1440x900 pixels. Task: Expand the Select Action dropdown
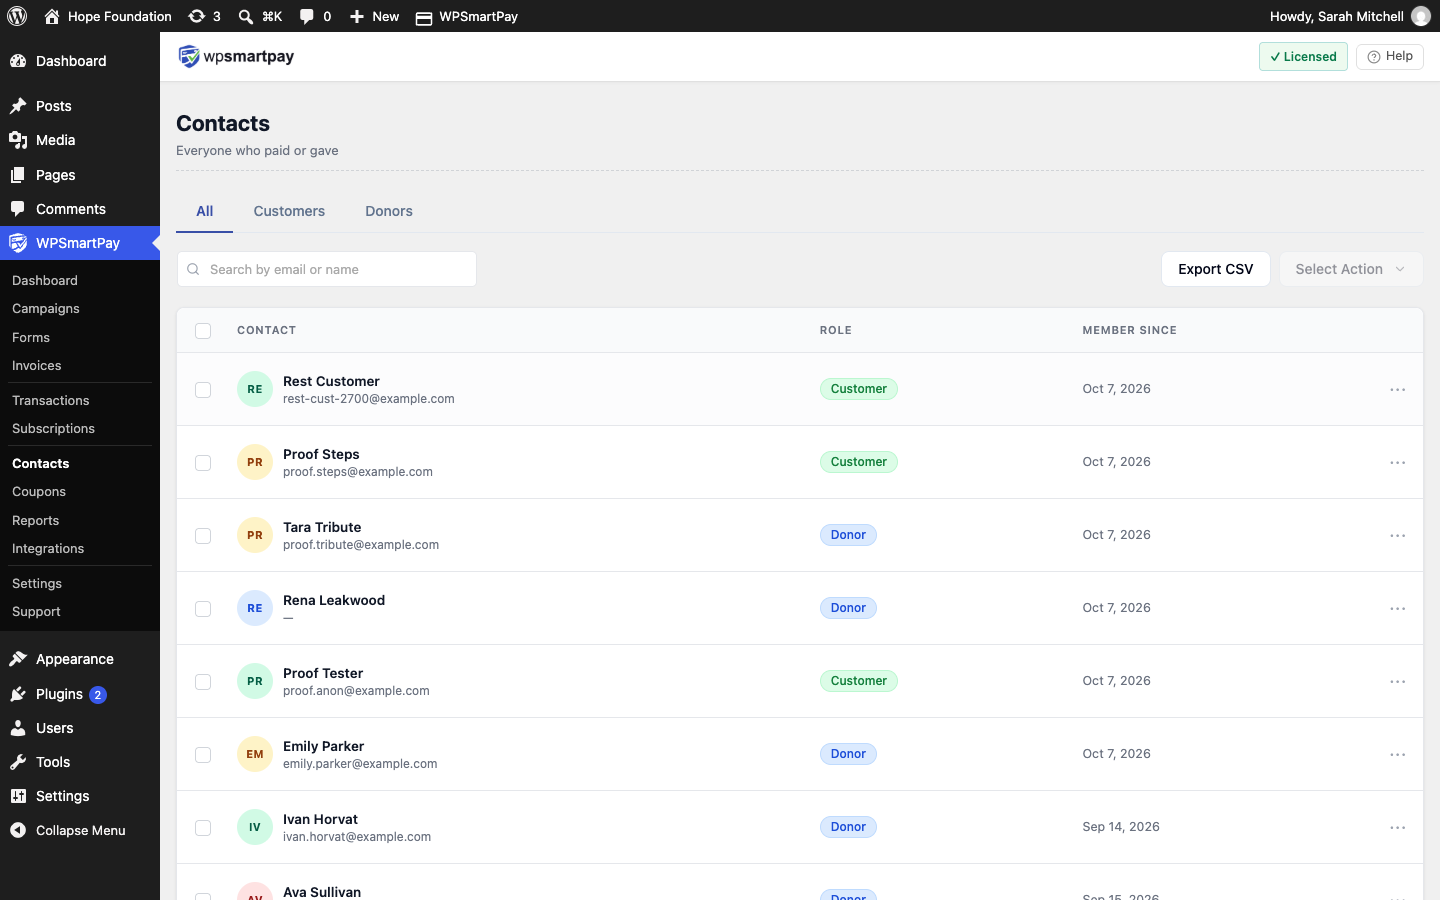click(1351, 269)
